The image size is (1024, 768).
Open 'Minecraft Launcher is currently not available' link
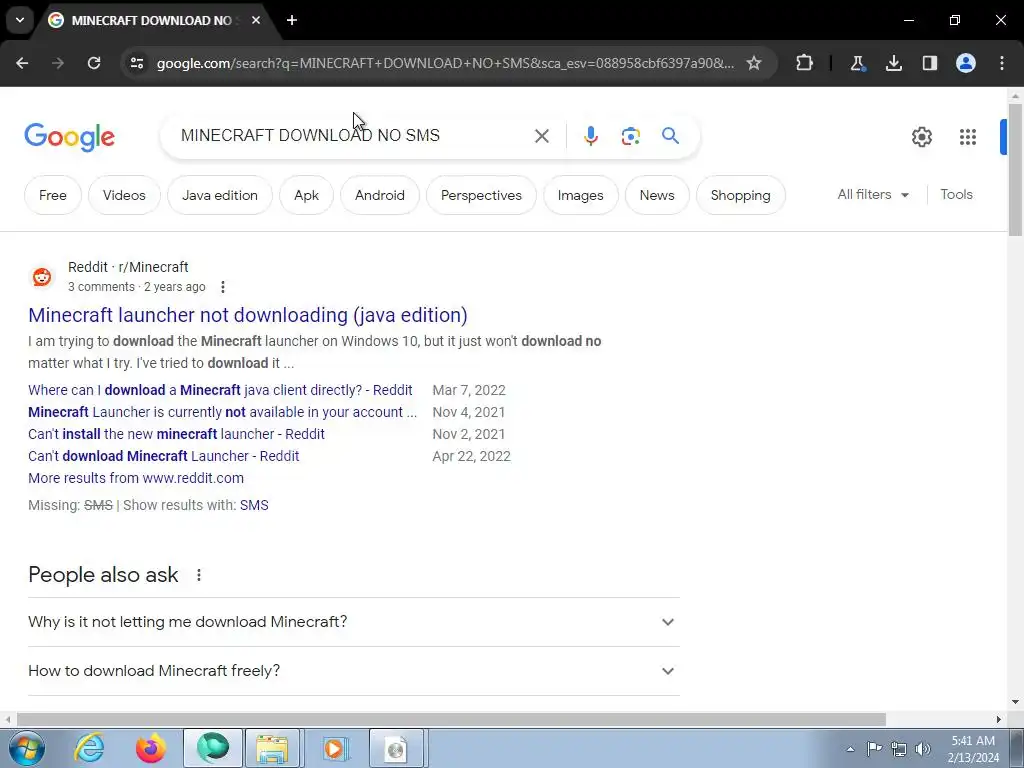click(222, 412)
